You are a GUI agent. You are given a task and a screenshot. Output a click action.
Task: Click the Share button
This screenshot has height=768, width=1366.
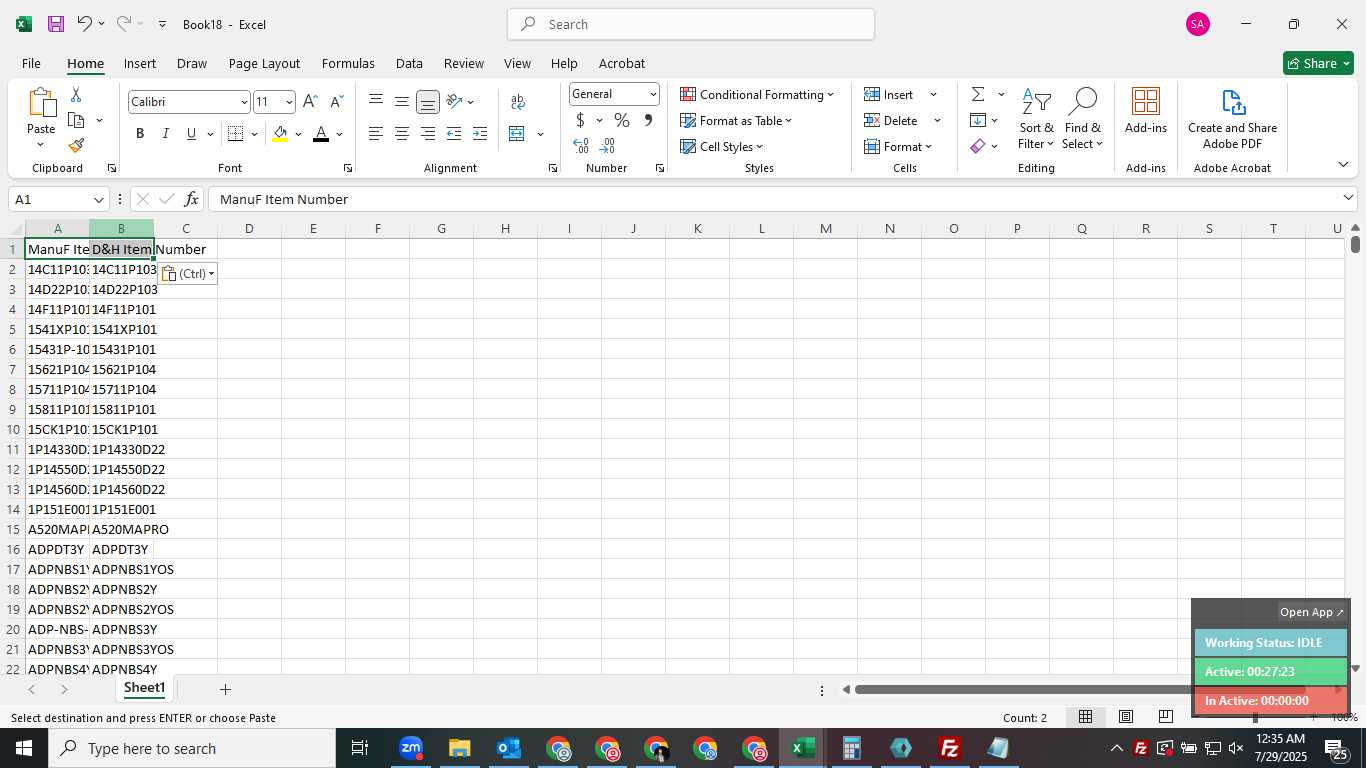pos(1318,63)
